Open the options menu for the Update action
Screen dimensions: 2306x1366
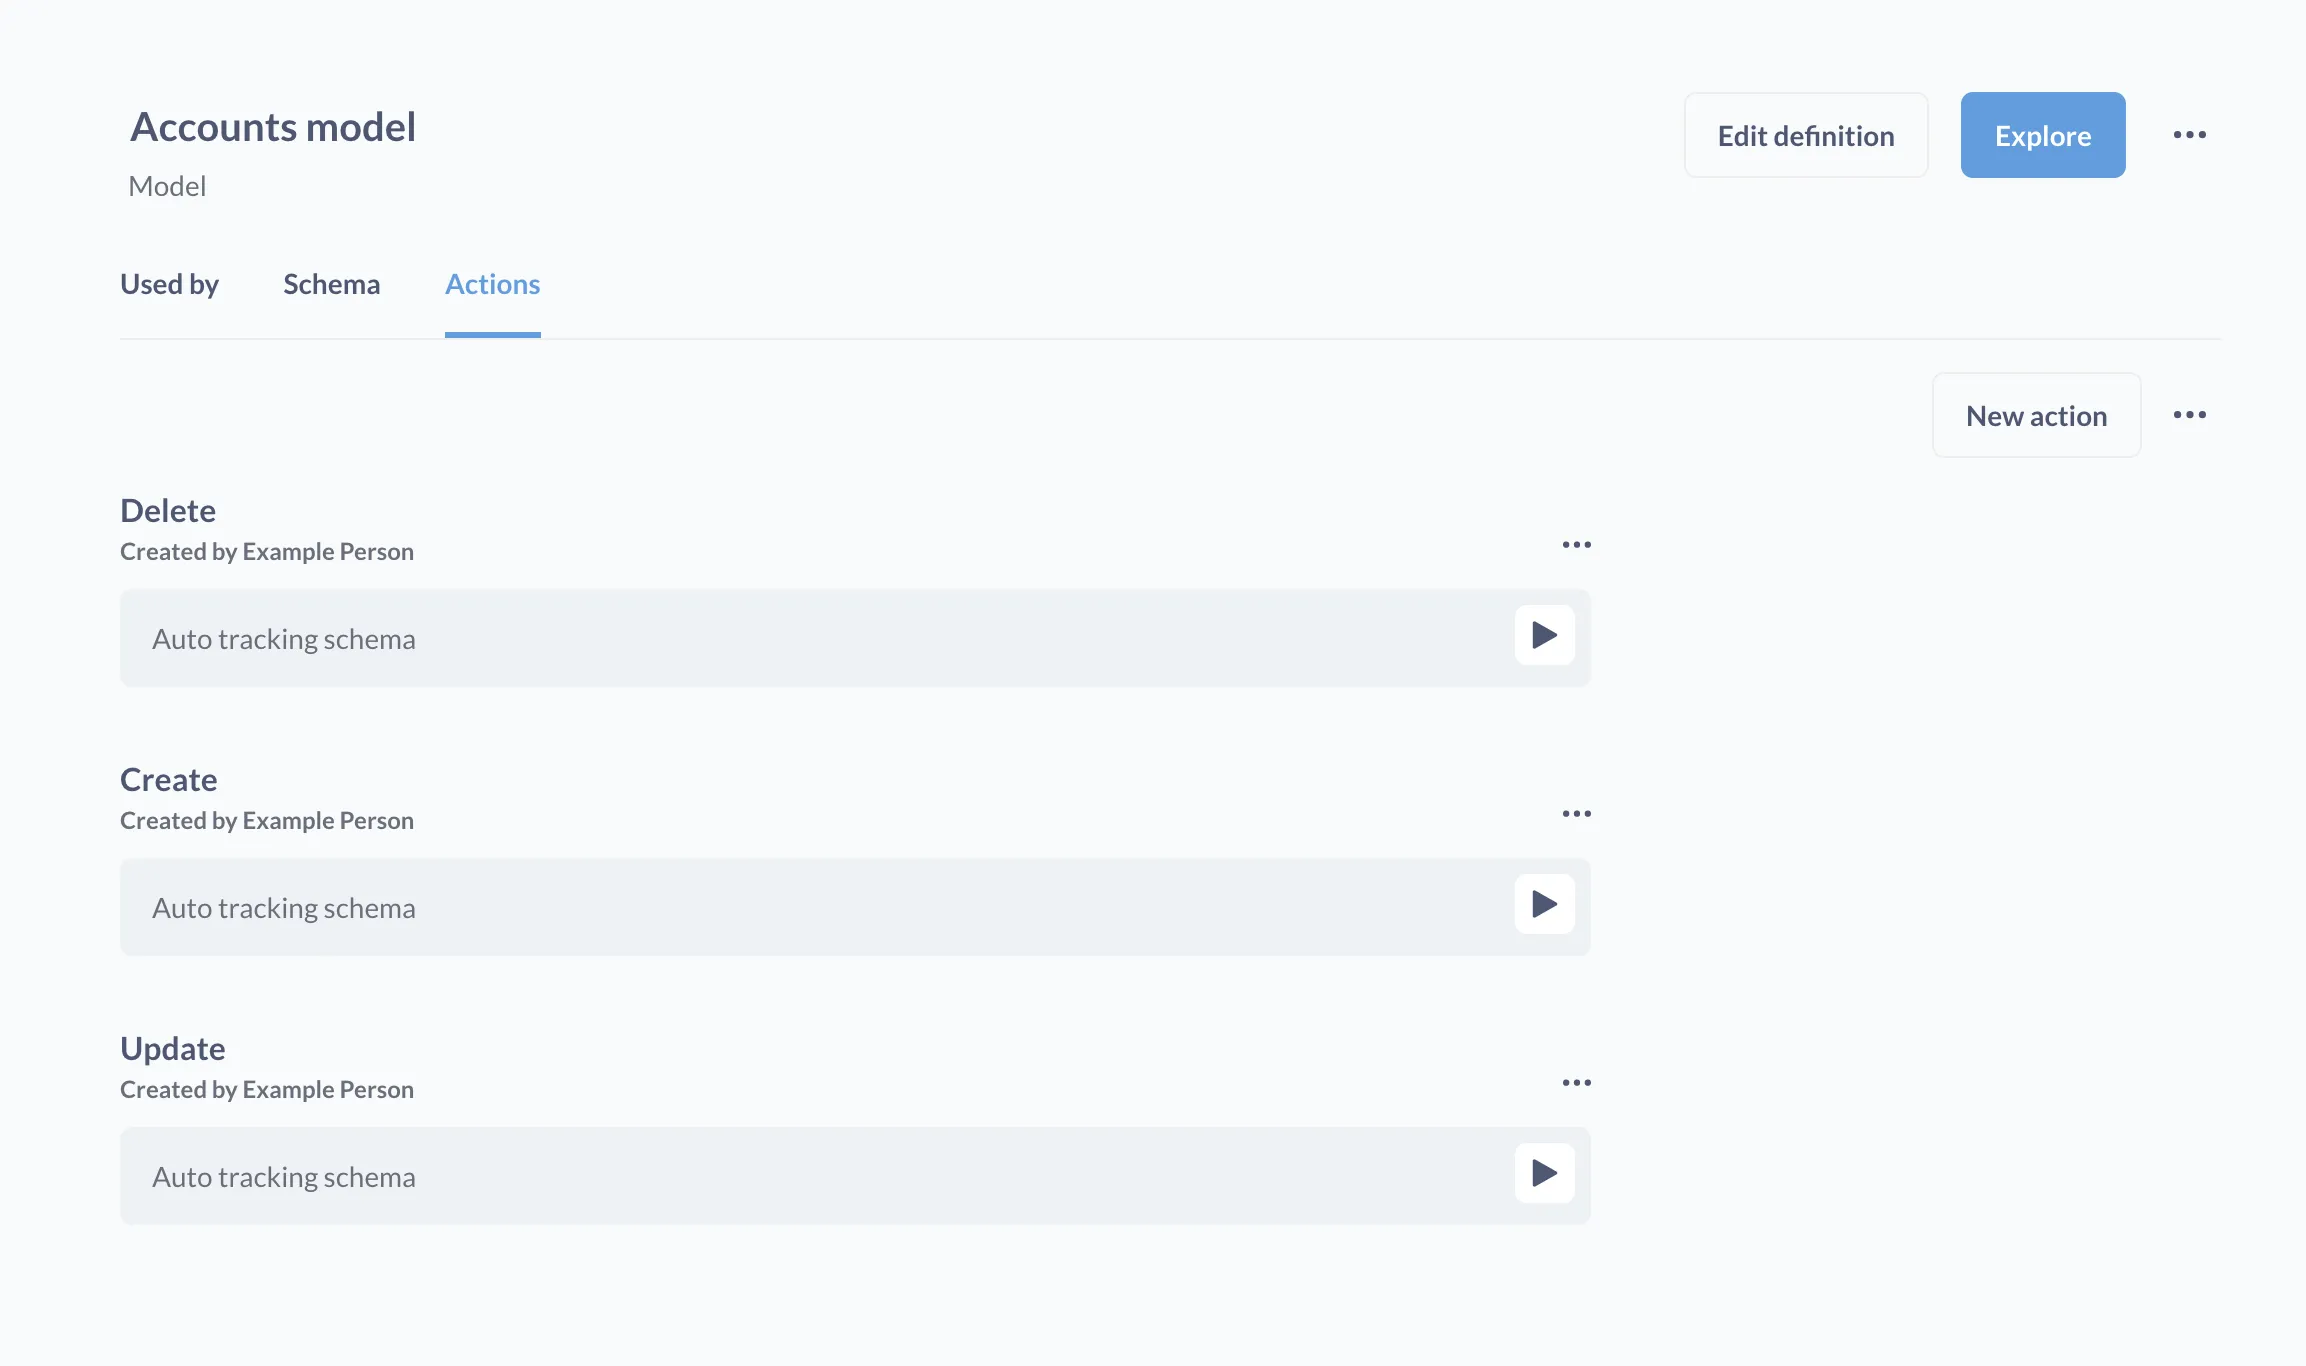[x=1576, y=1082]
